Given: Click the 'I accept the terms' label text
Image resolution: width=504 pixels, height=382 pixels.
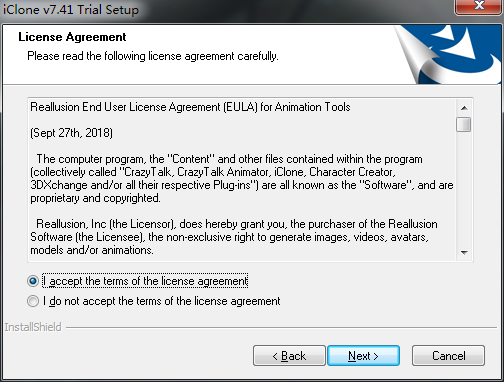Looking at the screenshot, I should 145,281.
